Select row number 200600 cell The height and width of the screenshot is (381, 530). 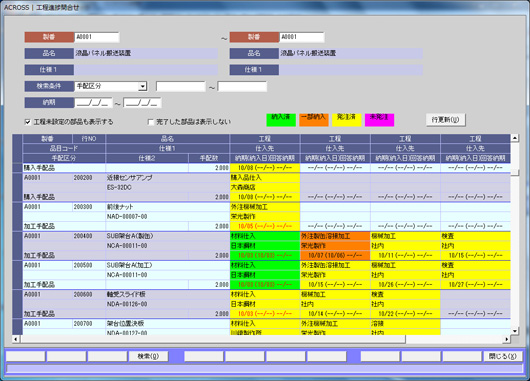(89, 294)
